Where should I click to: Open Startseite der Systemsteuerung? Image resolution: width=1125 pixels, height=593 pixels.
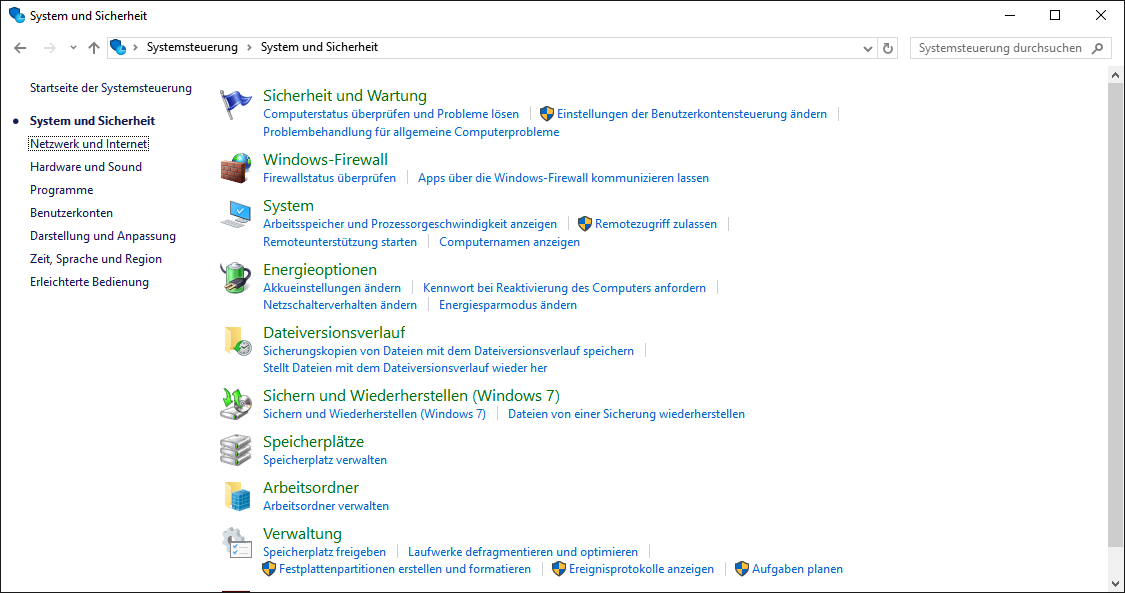(x=111, y=88)
